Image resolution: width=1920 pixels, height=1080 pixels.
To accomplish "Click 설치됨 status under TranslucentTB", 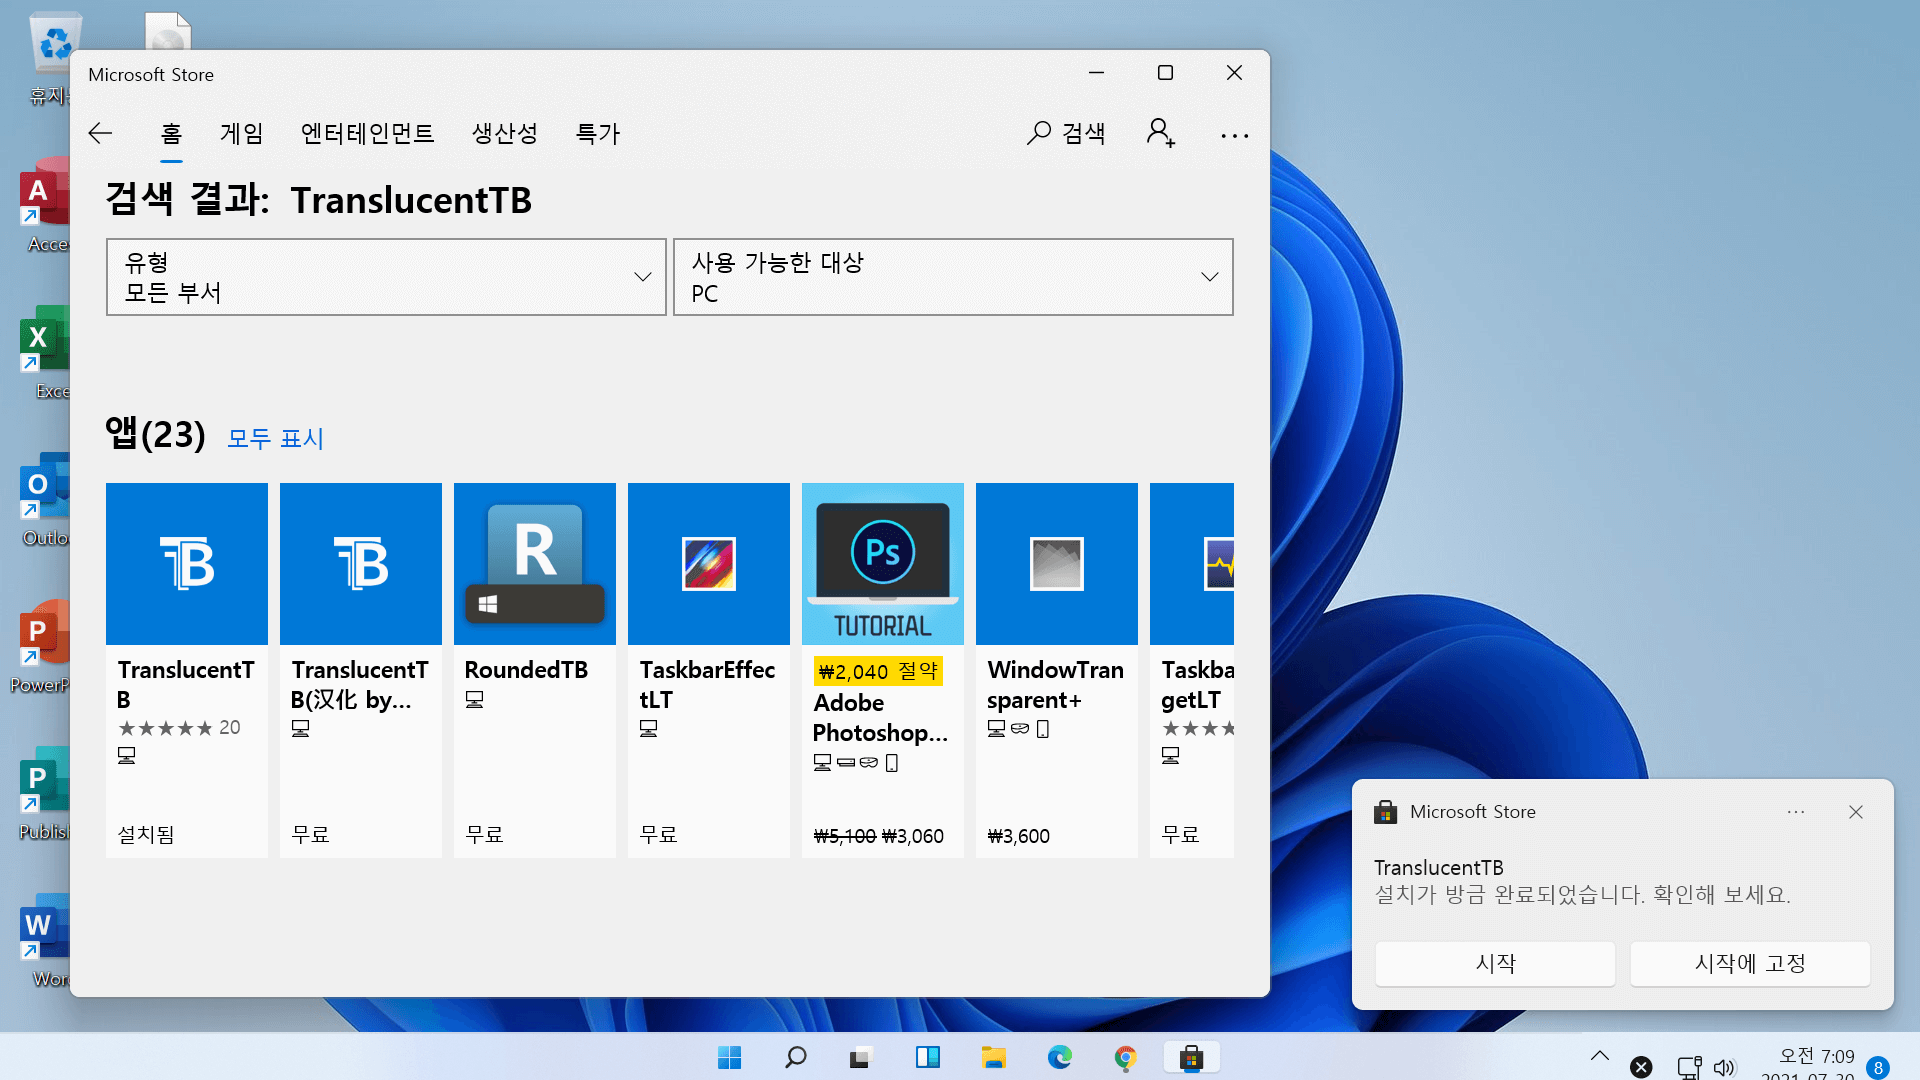I will click(x=146, y=834).
